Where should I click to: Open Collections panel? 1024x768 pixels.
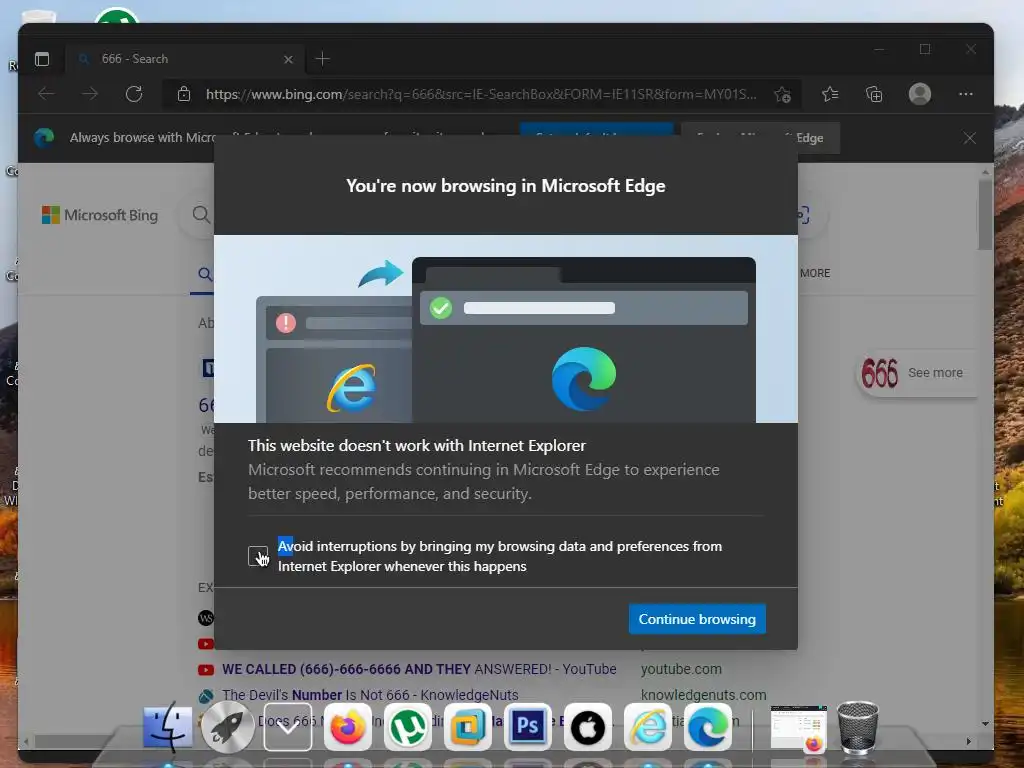tap(874, 94)
